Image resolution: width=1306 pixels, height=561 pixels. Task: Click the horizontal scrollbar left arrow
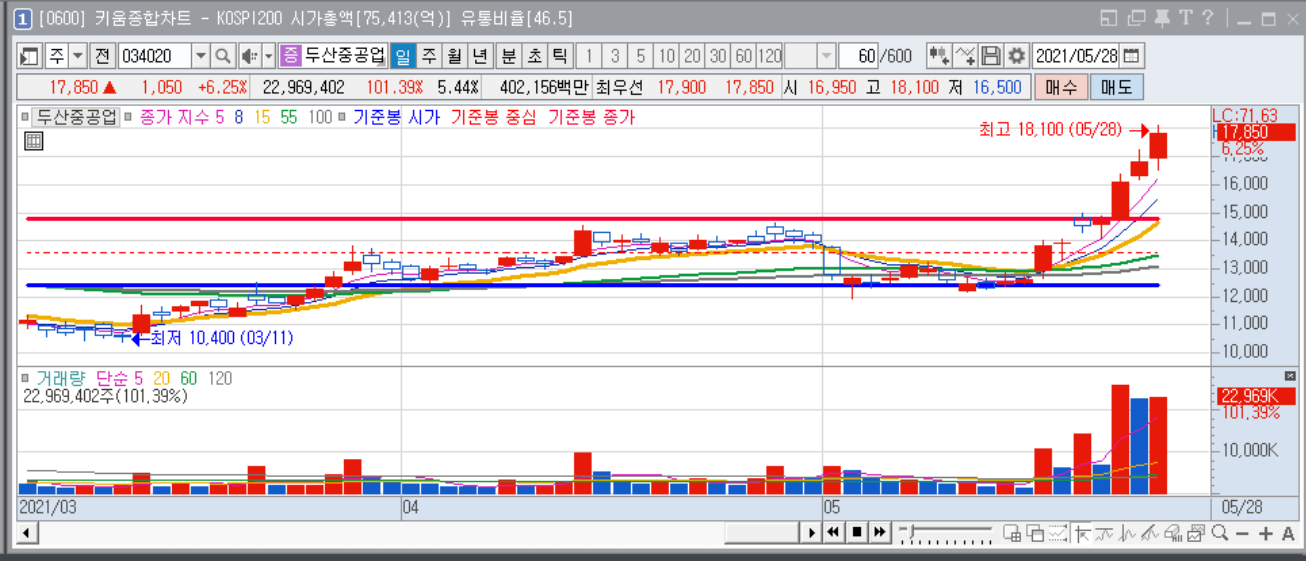point(25,533)
